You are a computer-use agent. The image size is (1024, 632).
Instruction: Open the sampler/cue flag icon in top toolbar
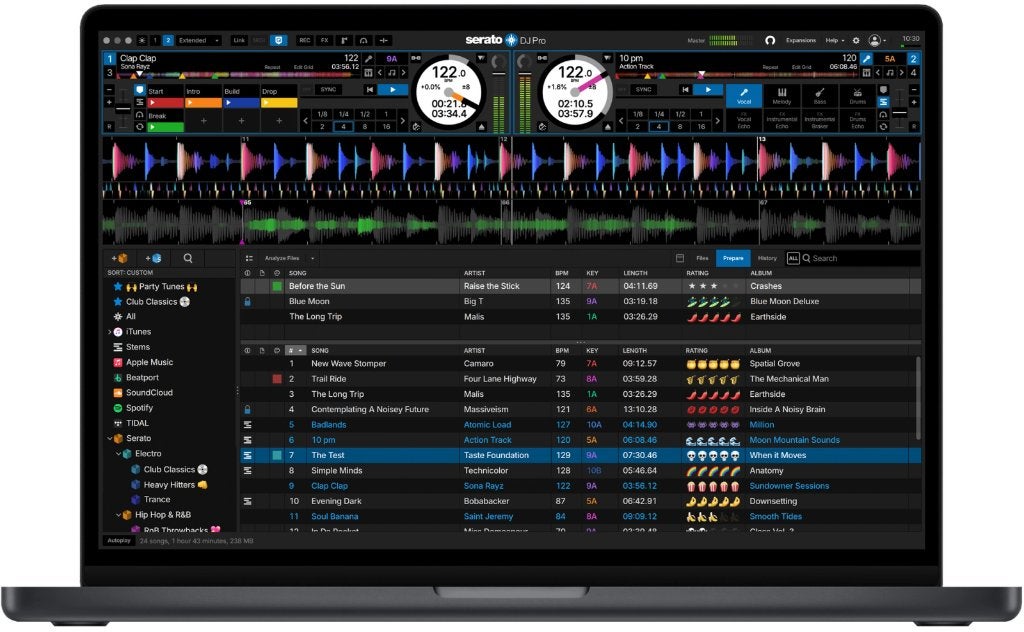[x=344, y=40]
